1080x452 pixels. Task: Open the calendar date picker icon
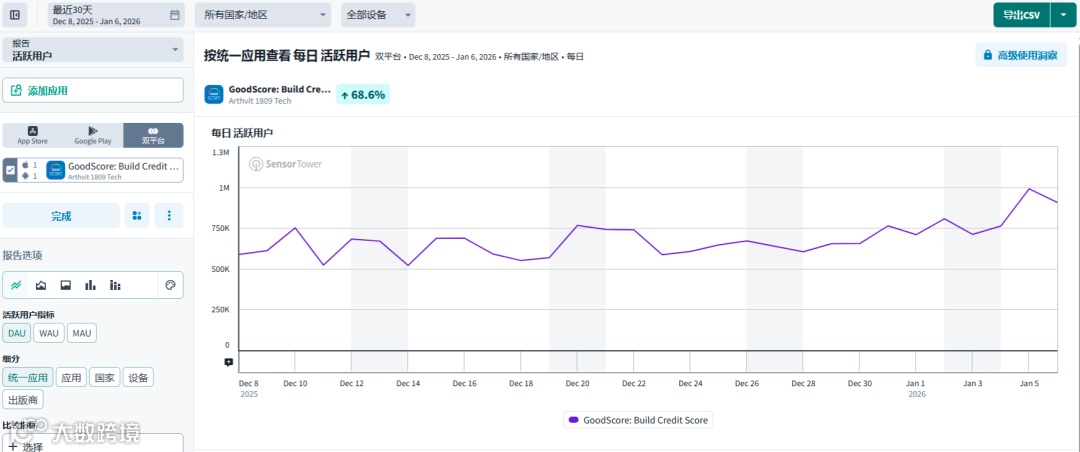174,14
